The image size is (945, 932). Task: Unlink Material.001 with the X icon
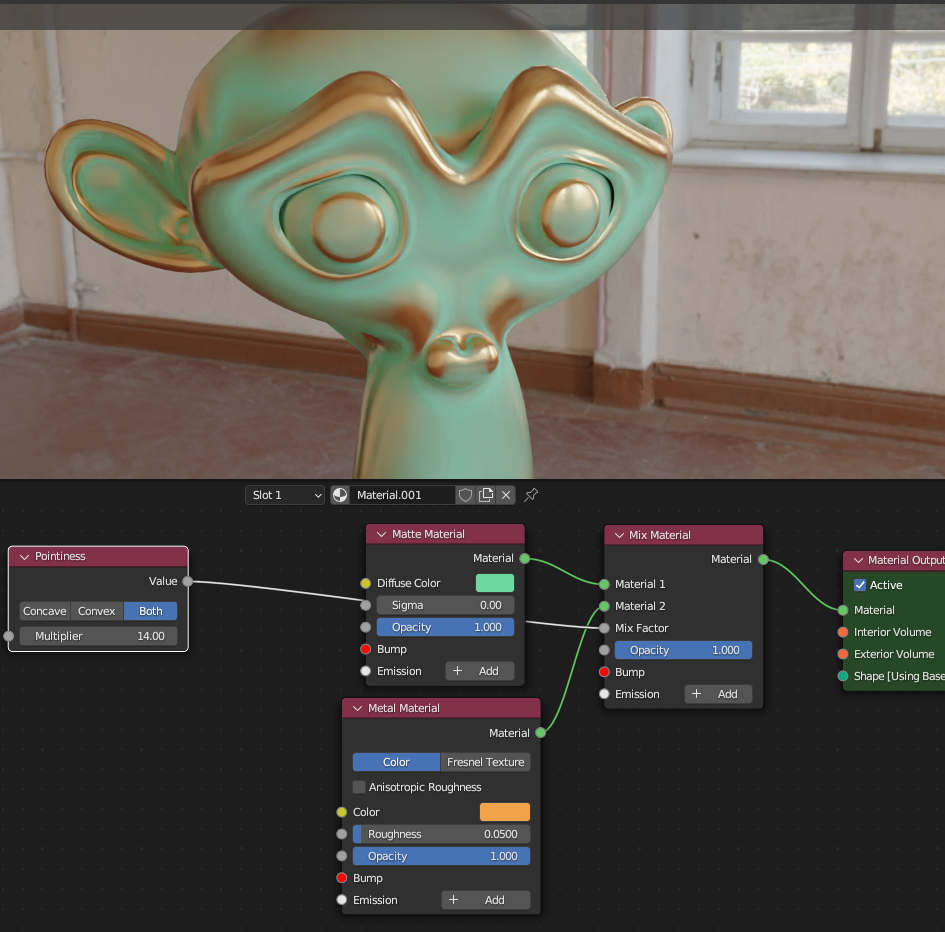[x=506, y=495]
